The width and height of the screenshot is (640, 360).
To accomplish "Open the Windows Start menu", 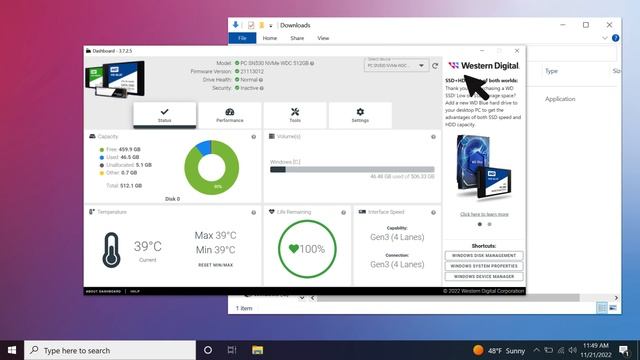I will point(12,350).
